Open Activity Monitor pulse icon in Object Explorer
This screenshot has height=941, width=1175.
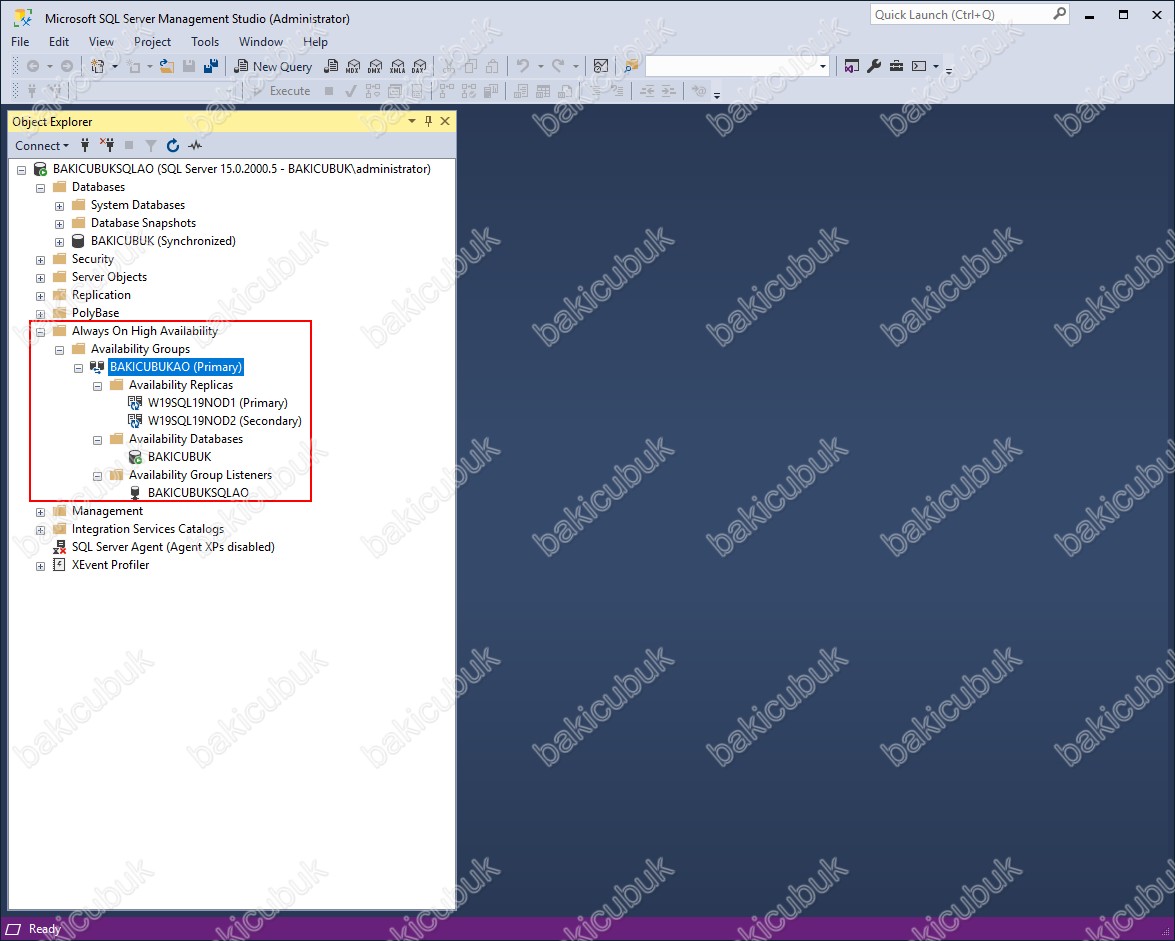tap(196, 145)
